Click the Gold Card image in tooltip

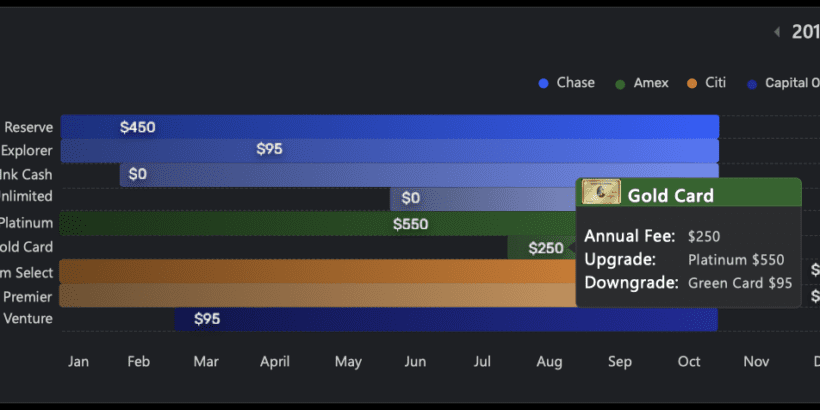pyautogui.click(x=601, y=192)
